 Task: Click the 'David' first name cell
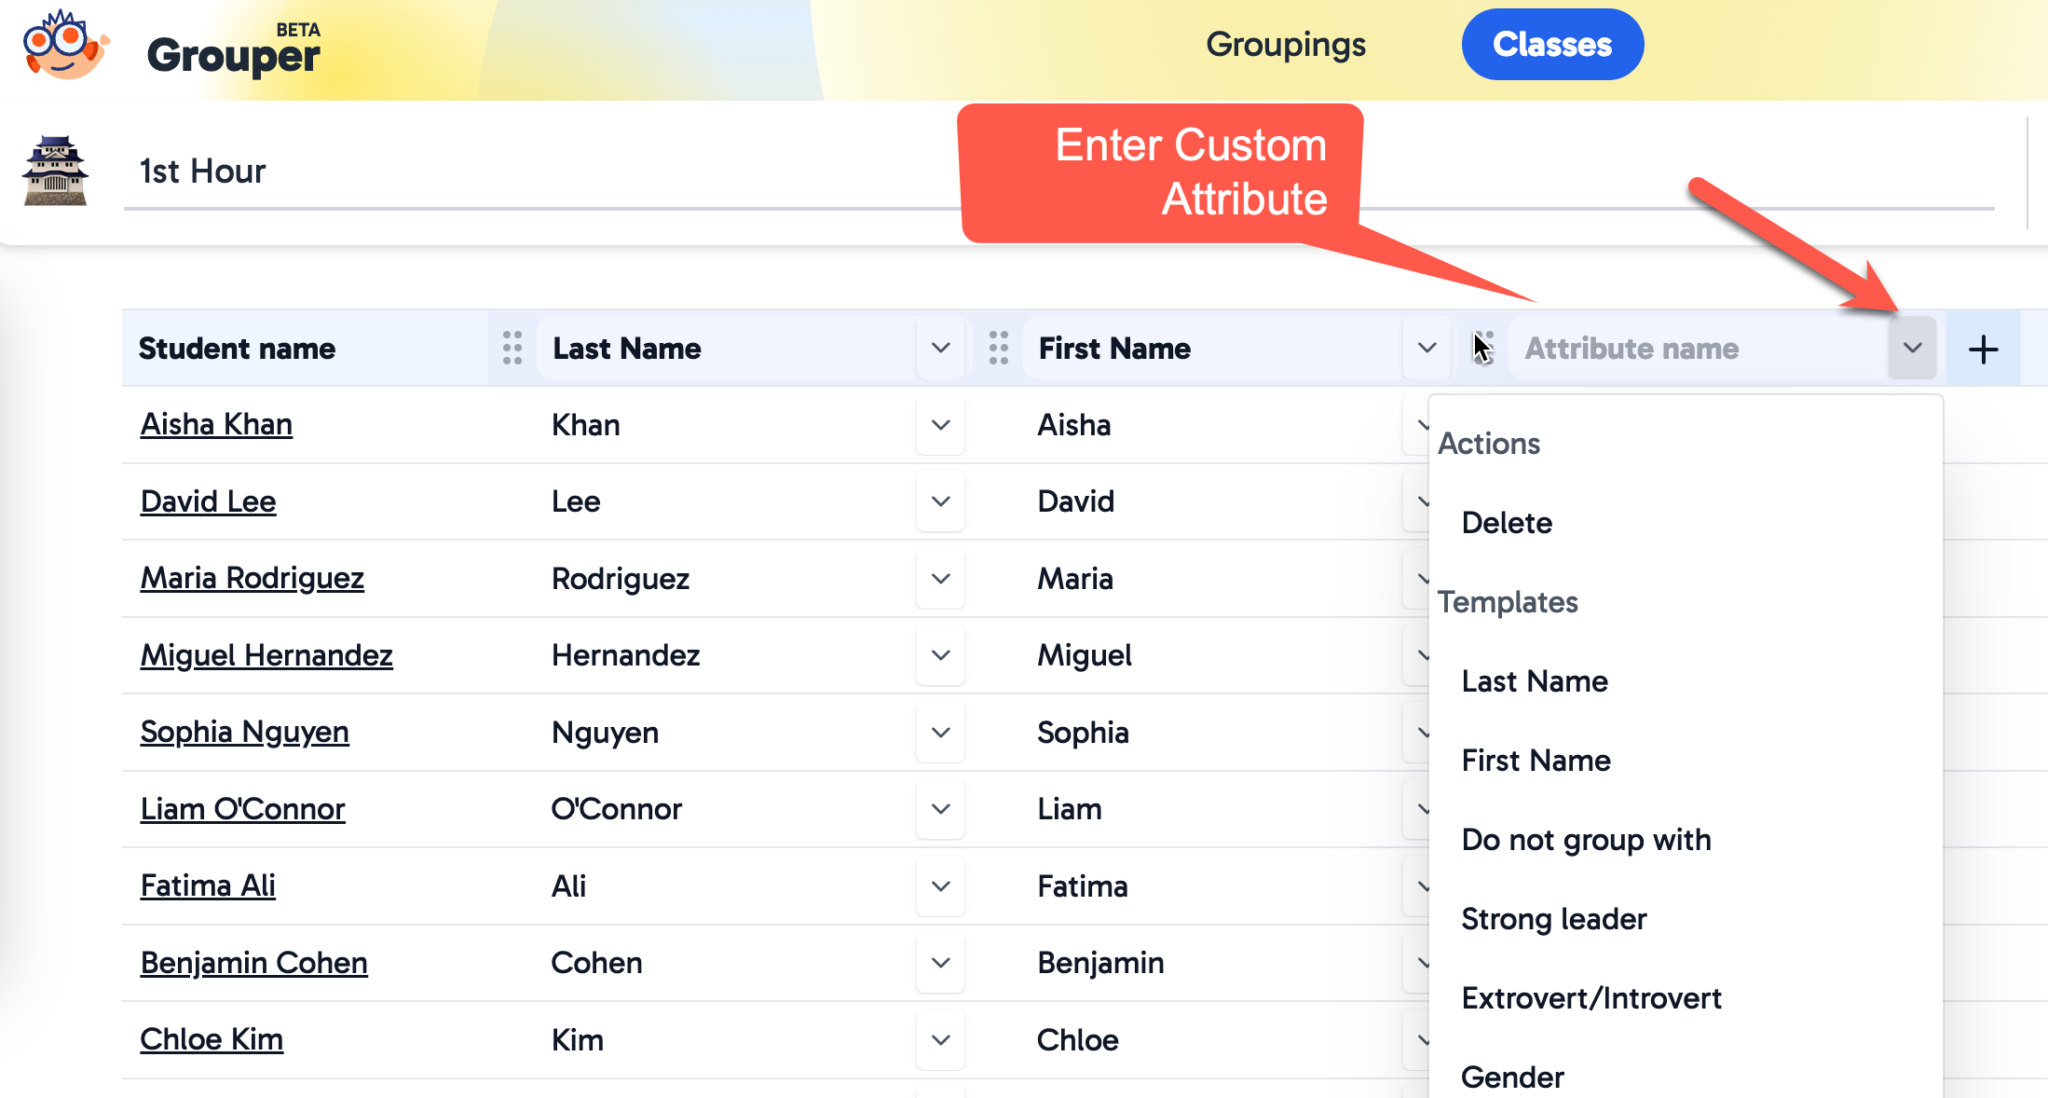tap(1076, 502)
